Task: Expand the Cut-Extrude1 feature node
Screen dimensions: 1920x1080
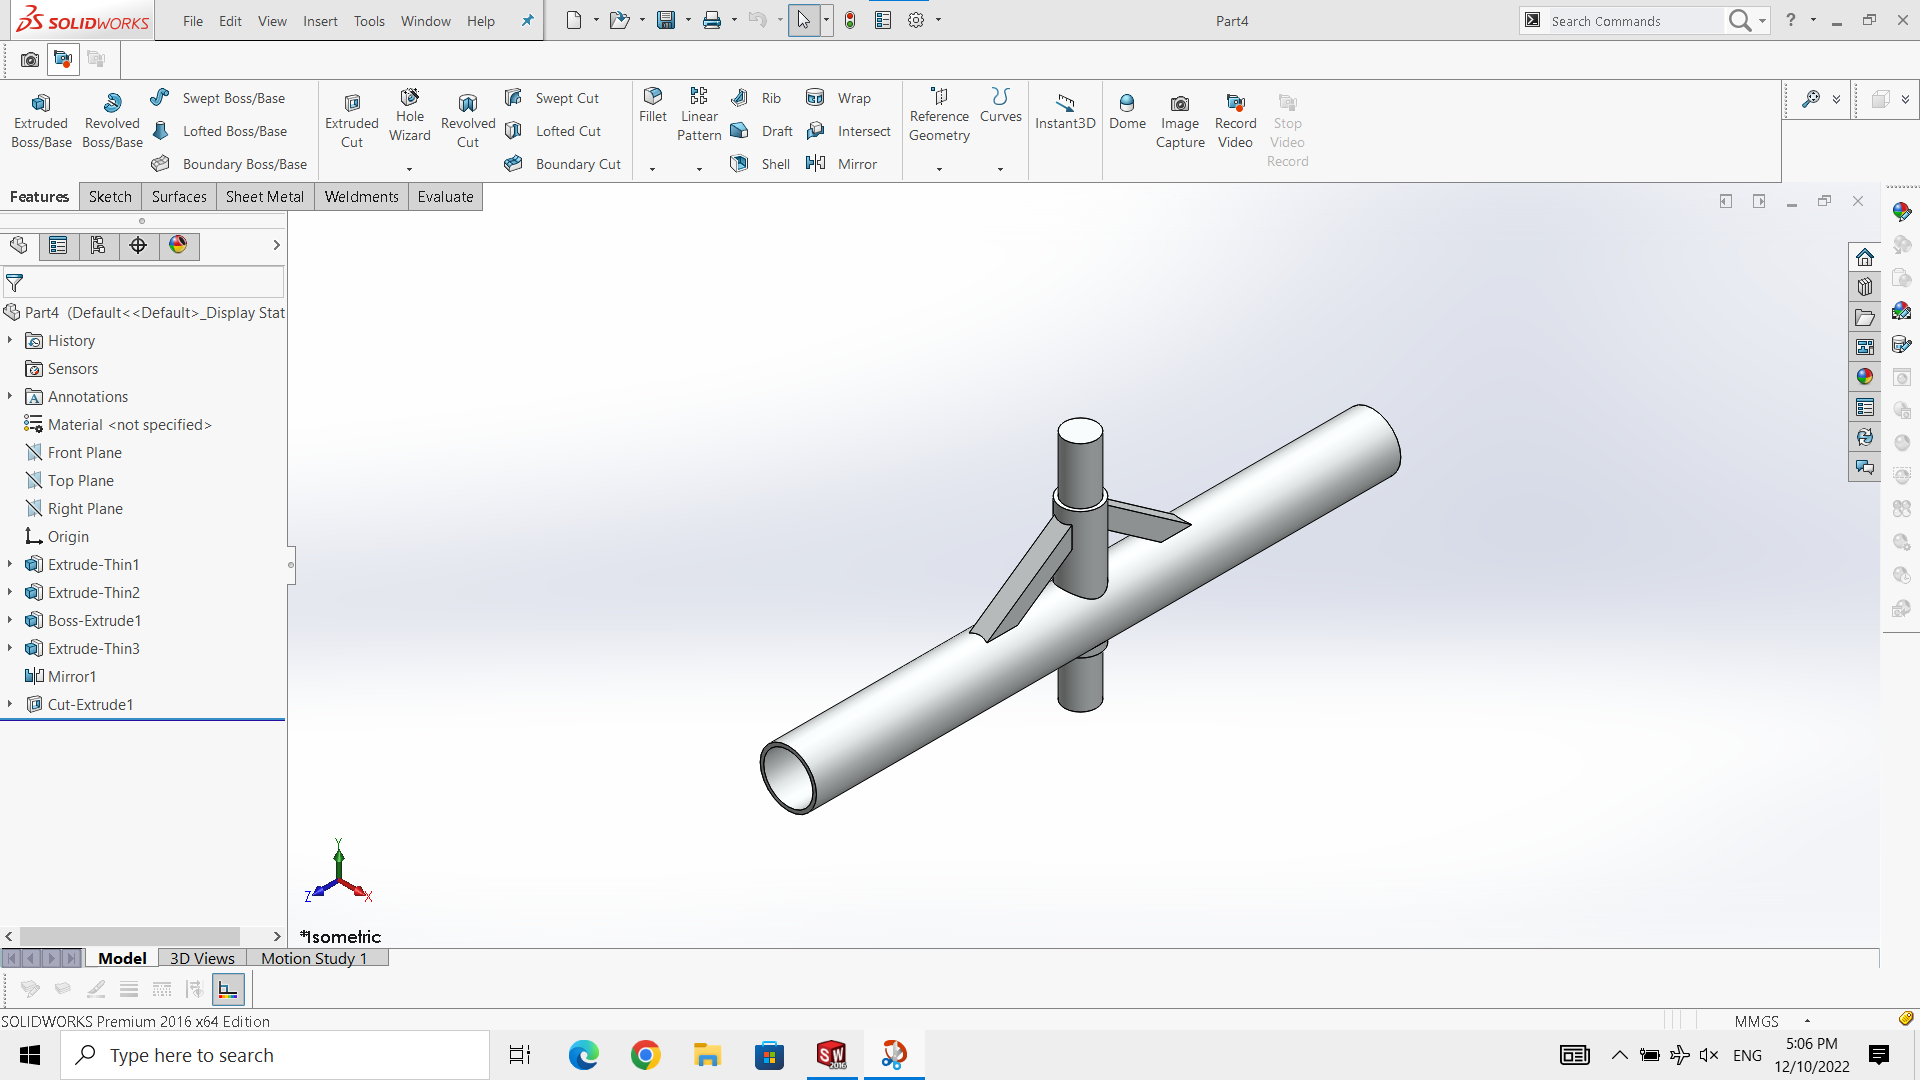Action: 10,705
